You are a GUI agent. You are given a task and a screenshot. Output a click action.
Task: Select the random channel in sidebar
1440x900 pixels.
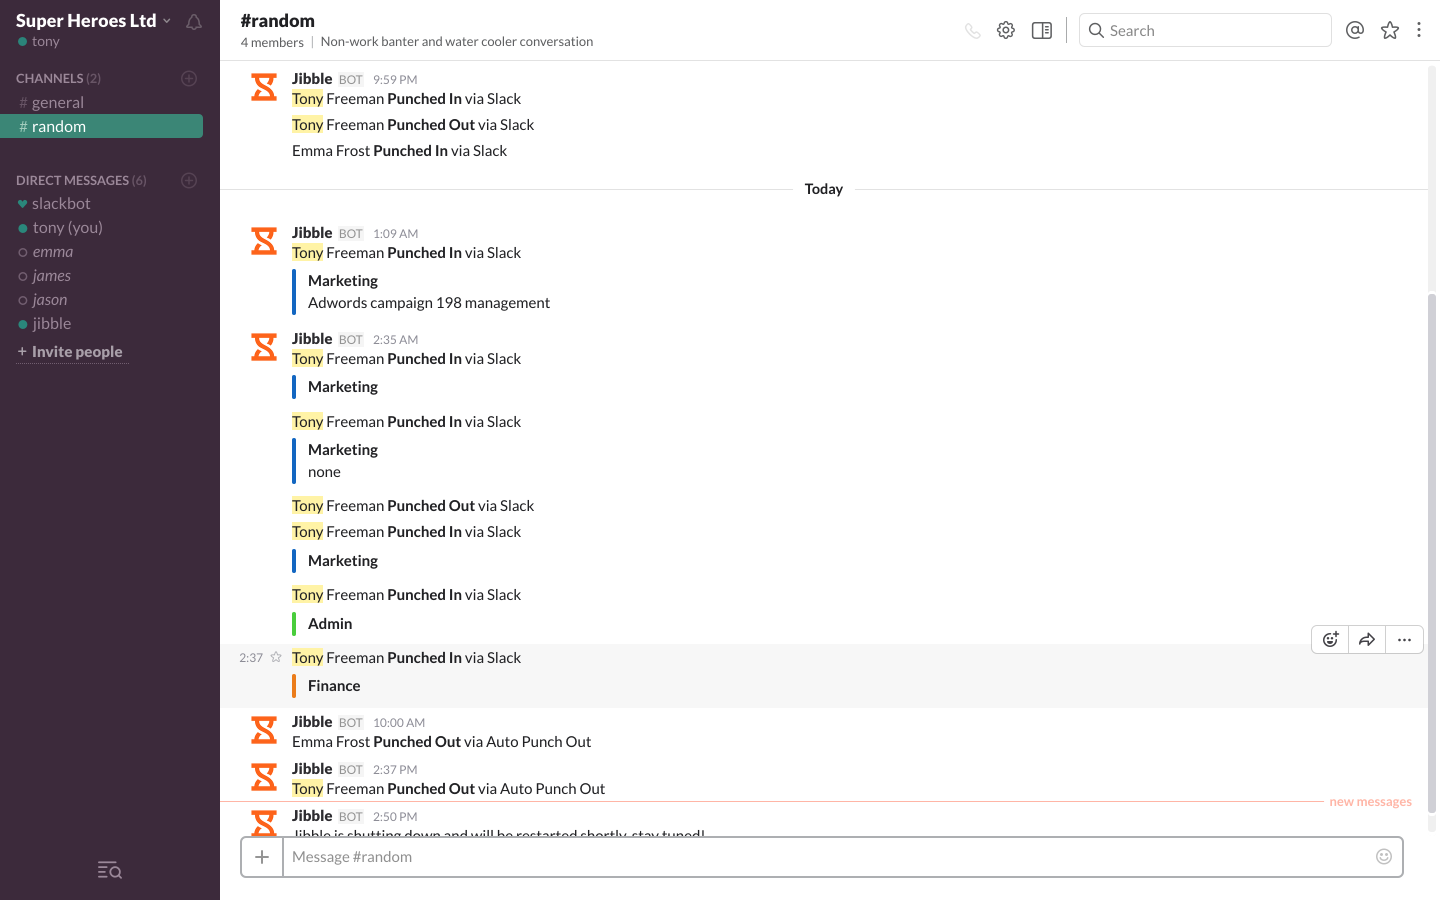pyautogui.click(x=101, y=126)
